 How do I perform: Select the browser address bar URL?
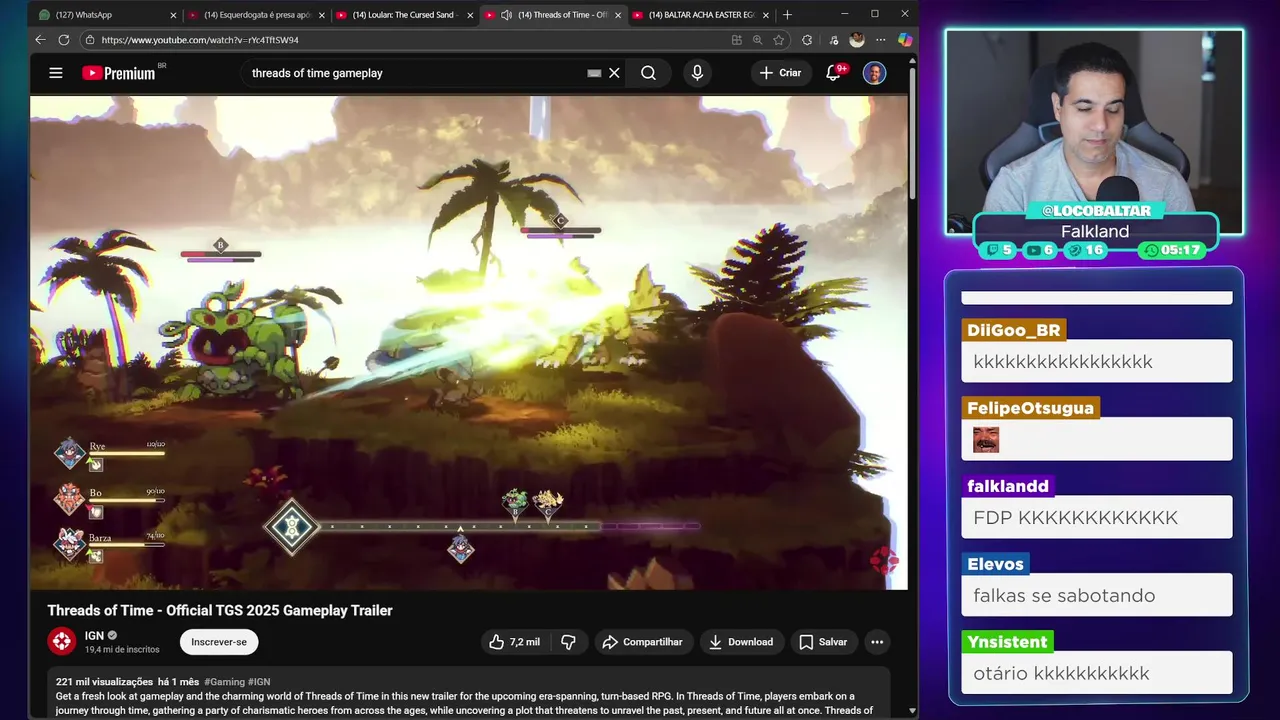pos(200,40)
